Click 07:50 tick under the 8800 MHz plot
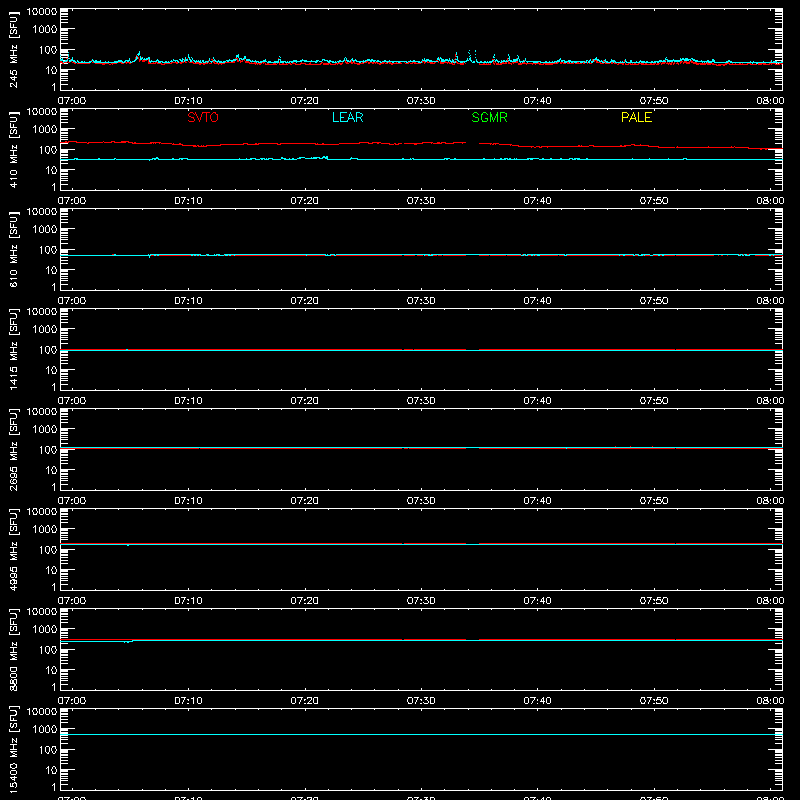 click(654, 701)
